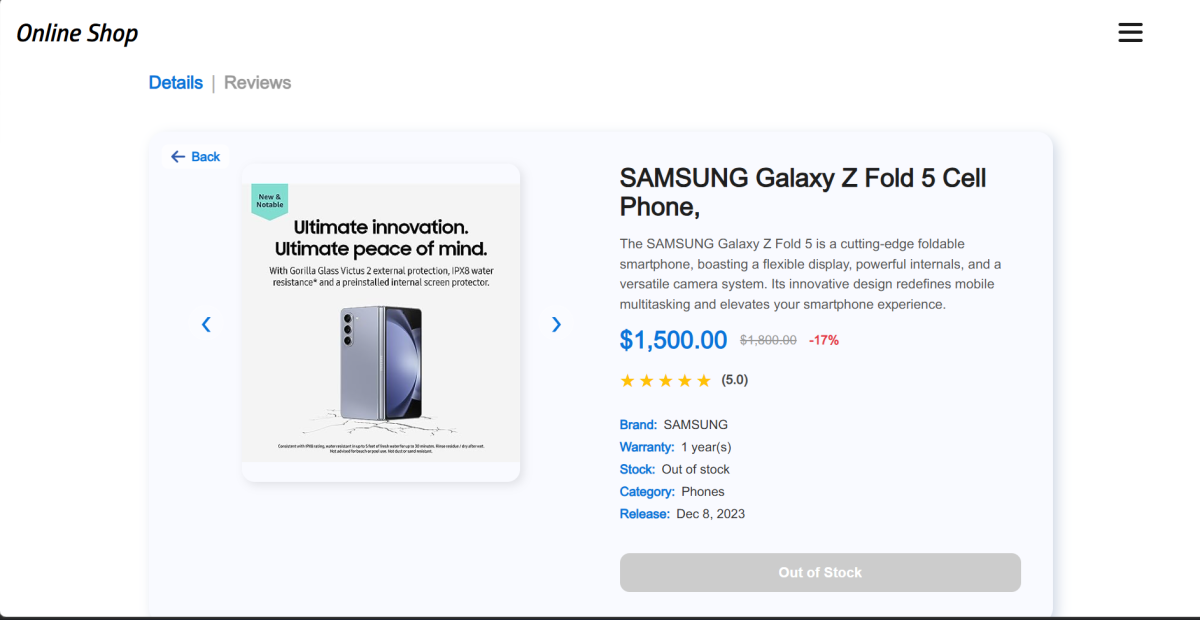The image size is (1200, 620).
Task: Select the SAMSUNG Galaxy Z Fold 5 title
Action: click(x=803, y=192)
